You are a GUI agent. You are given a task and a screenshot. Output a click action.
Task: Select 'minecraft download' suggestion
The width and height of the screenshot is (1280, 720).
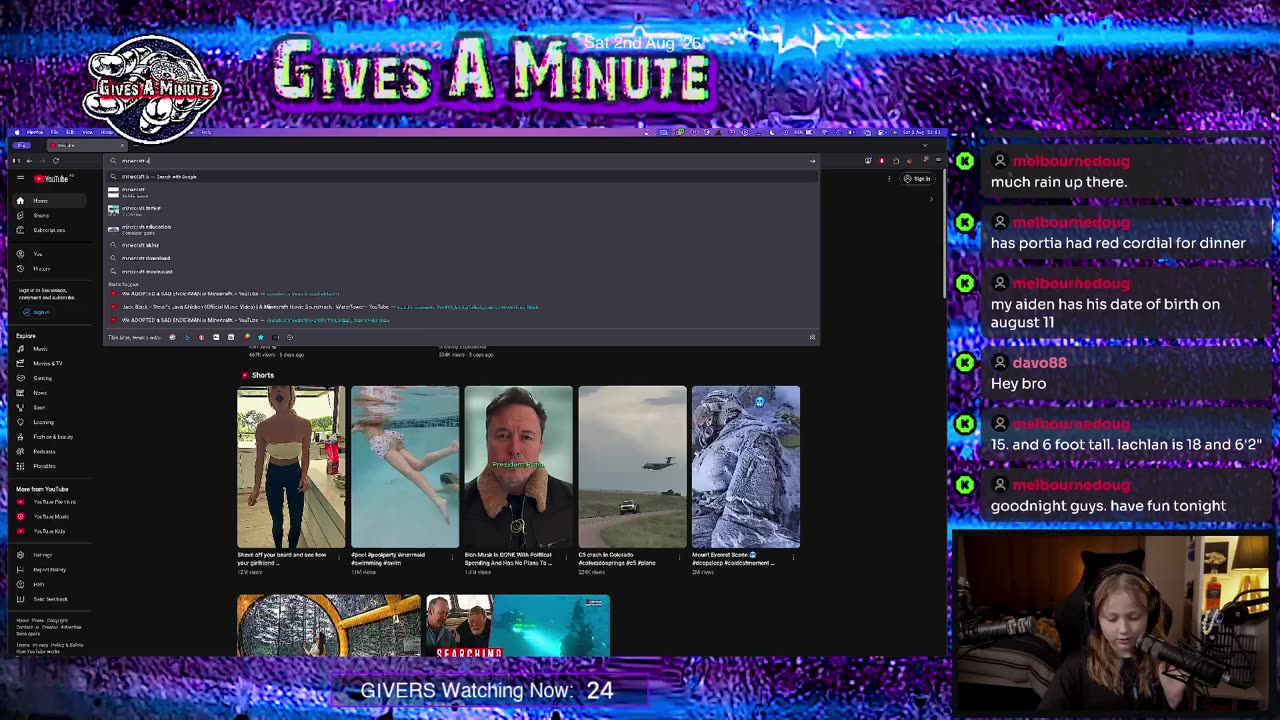point(461,258)
